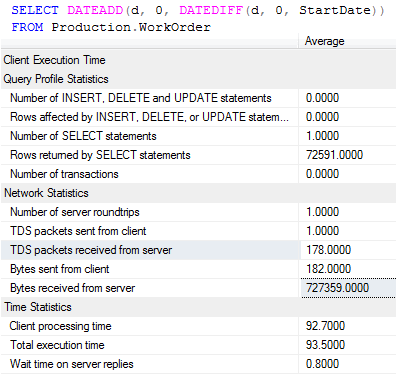Select the 'Client Execution Time' row
The height and width of the screenshot is (382, 396).
point(198,60)
